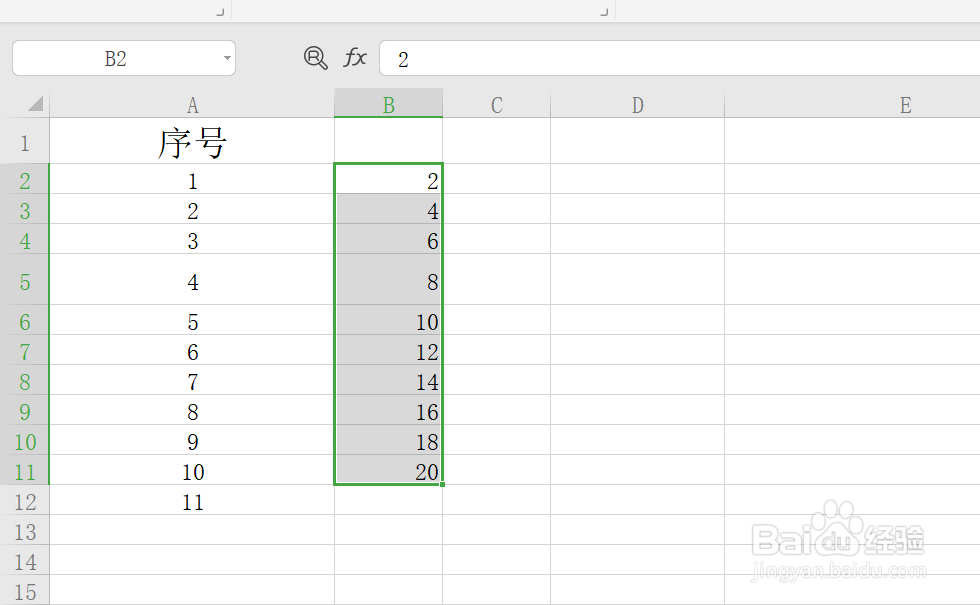This screenshot has width=980, height=605.
Task: Select column D header
Action: pyautogui.click(x=638, y=104)
